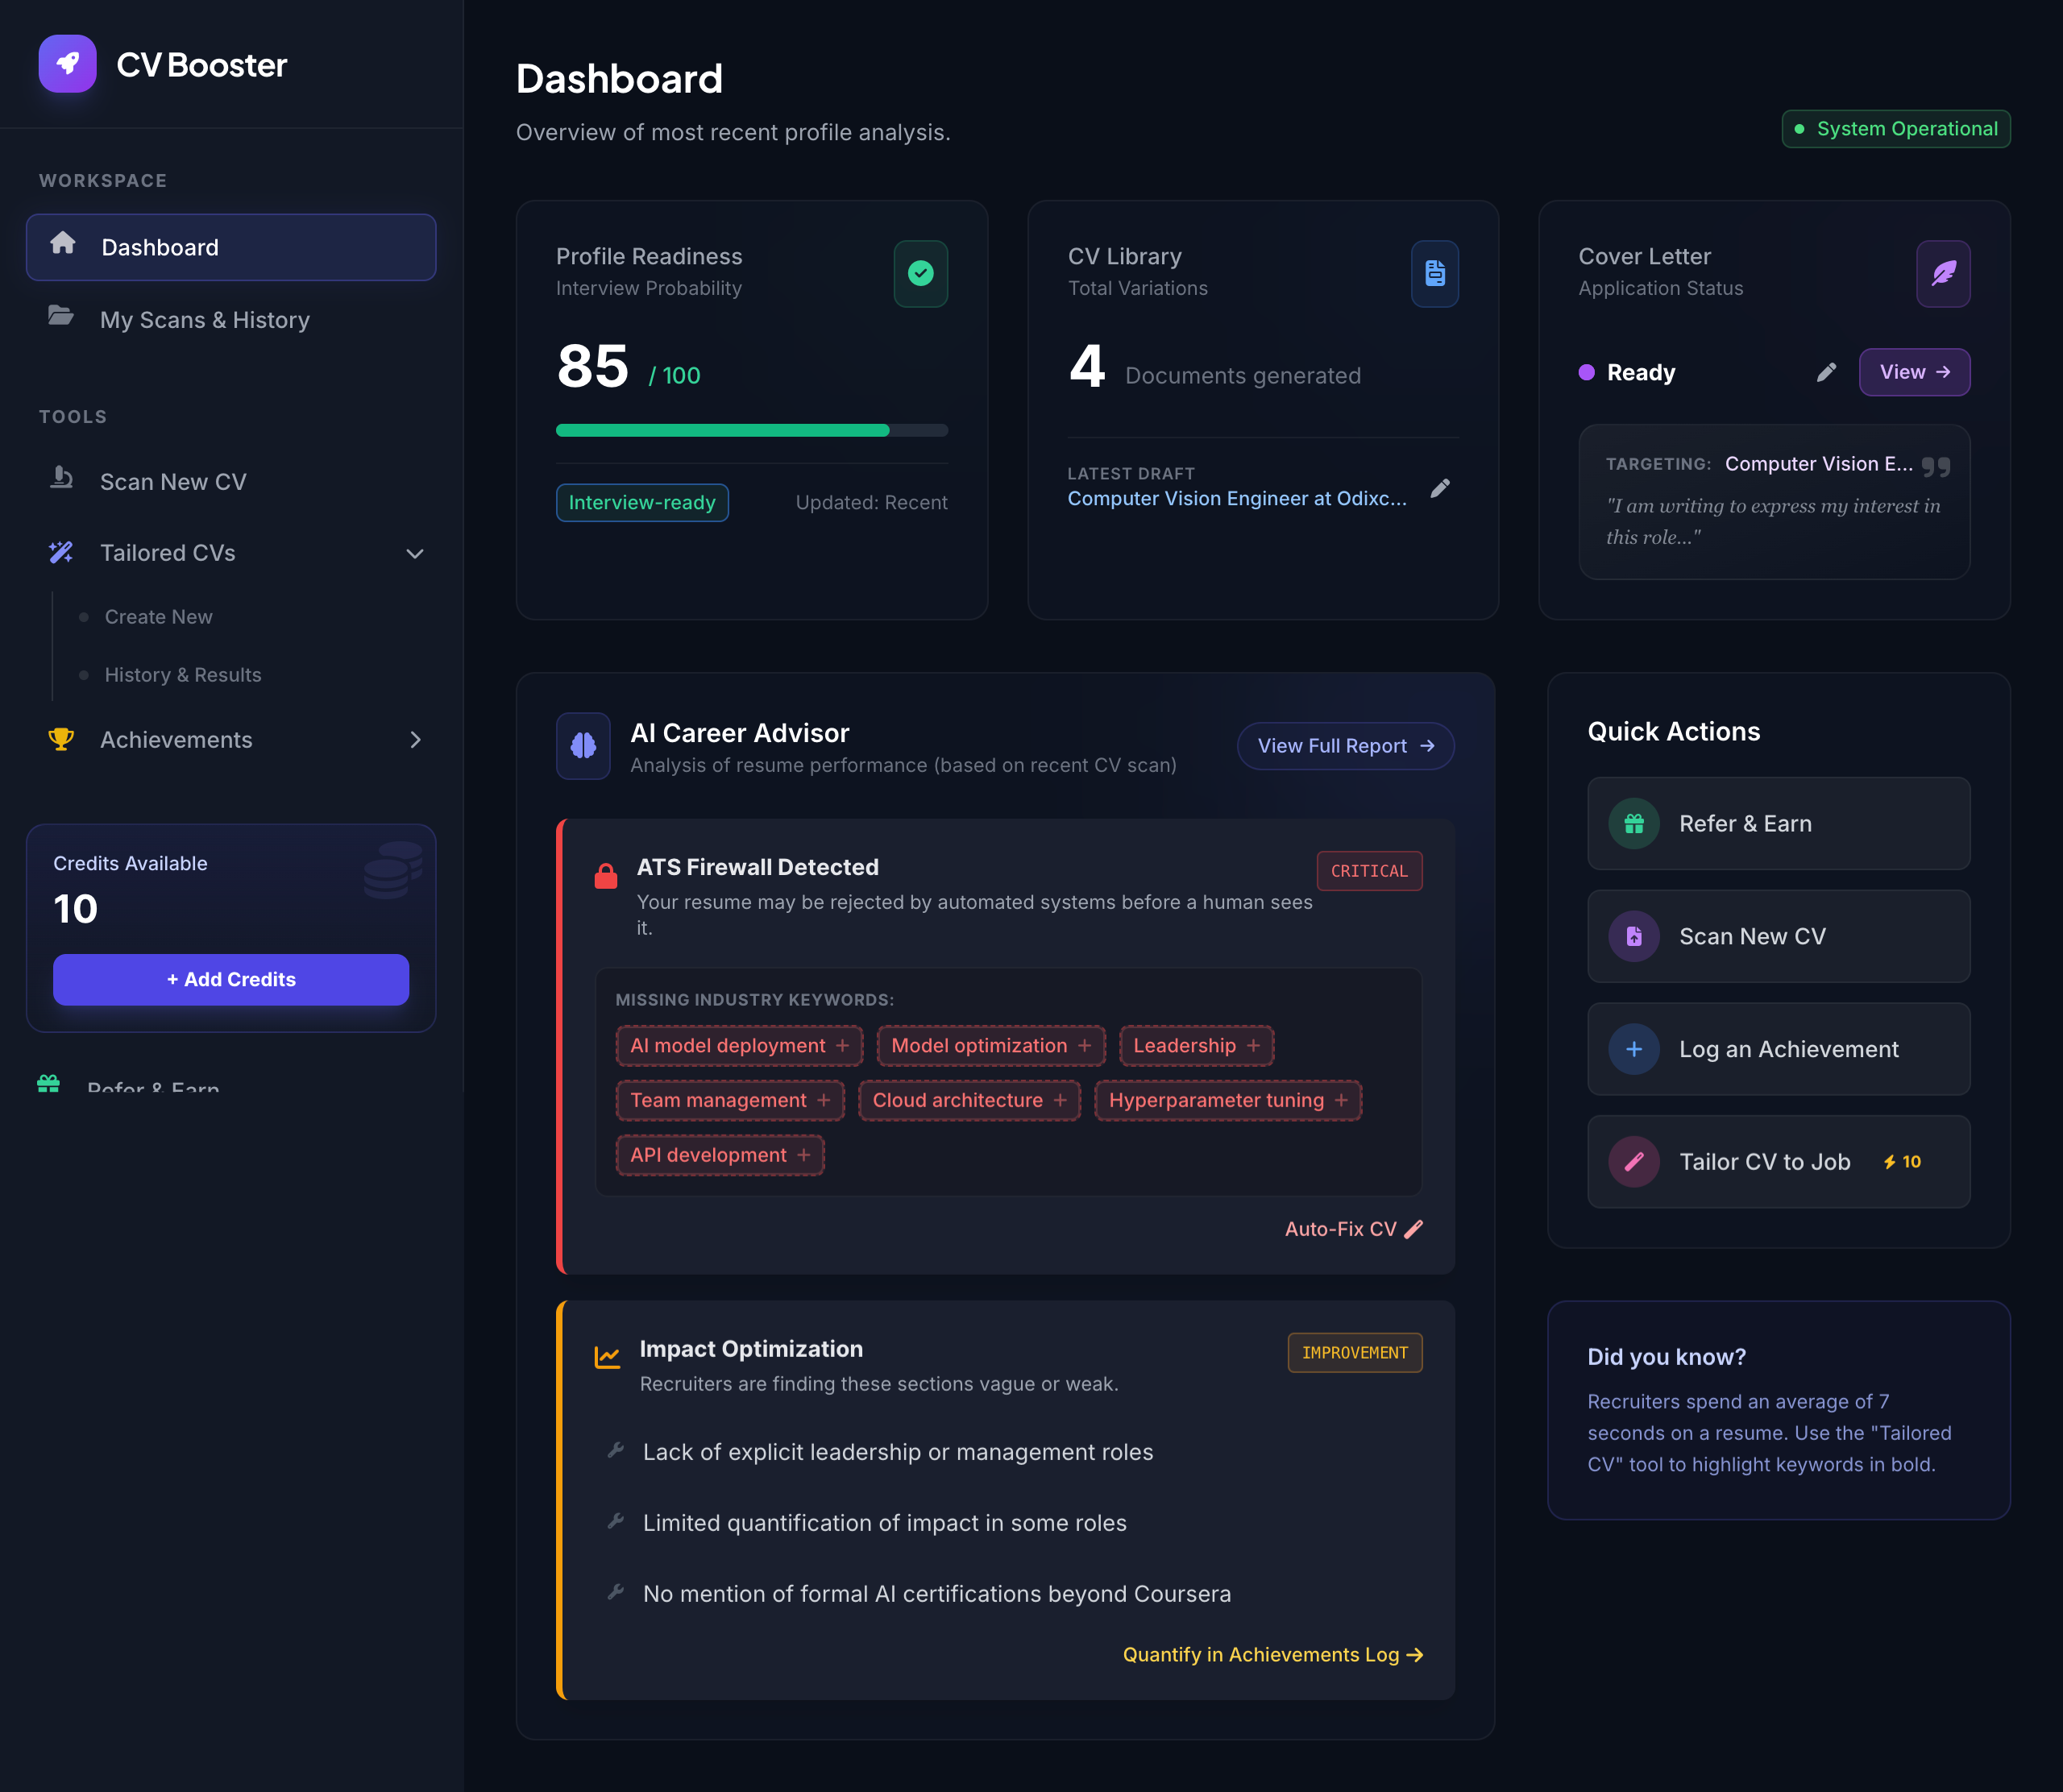Viewport: 2063px width, 1792px height.
Task: Click the red lock icon for ATS Firewall
Action: 606,876
